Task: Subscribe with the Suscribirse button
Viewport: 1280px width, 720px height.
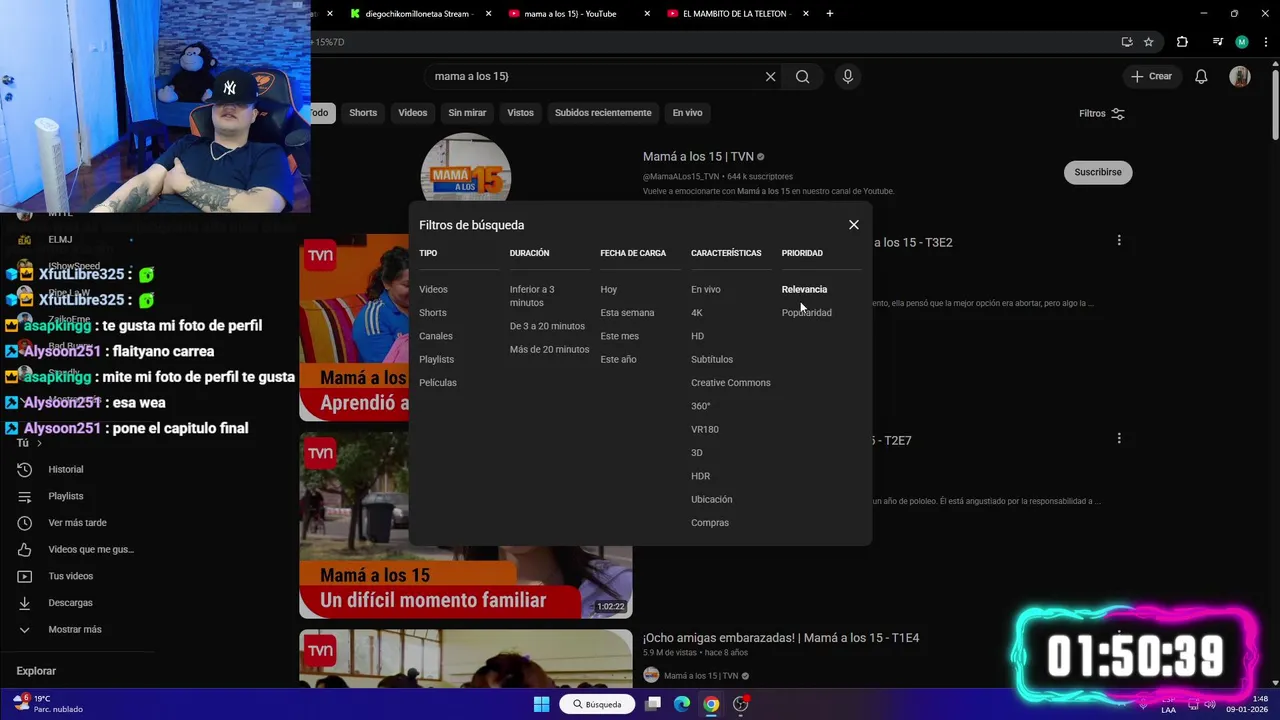Action: coord(1098,172)
